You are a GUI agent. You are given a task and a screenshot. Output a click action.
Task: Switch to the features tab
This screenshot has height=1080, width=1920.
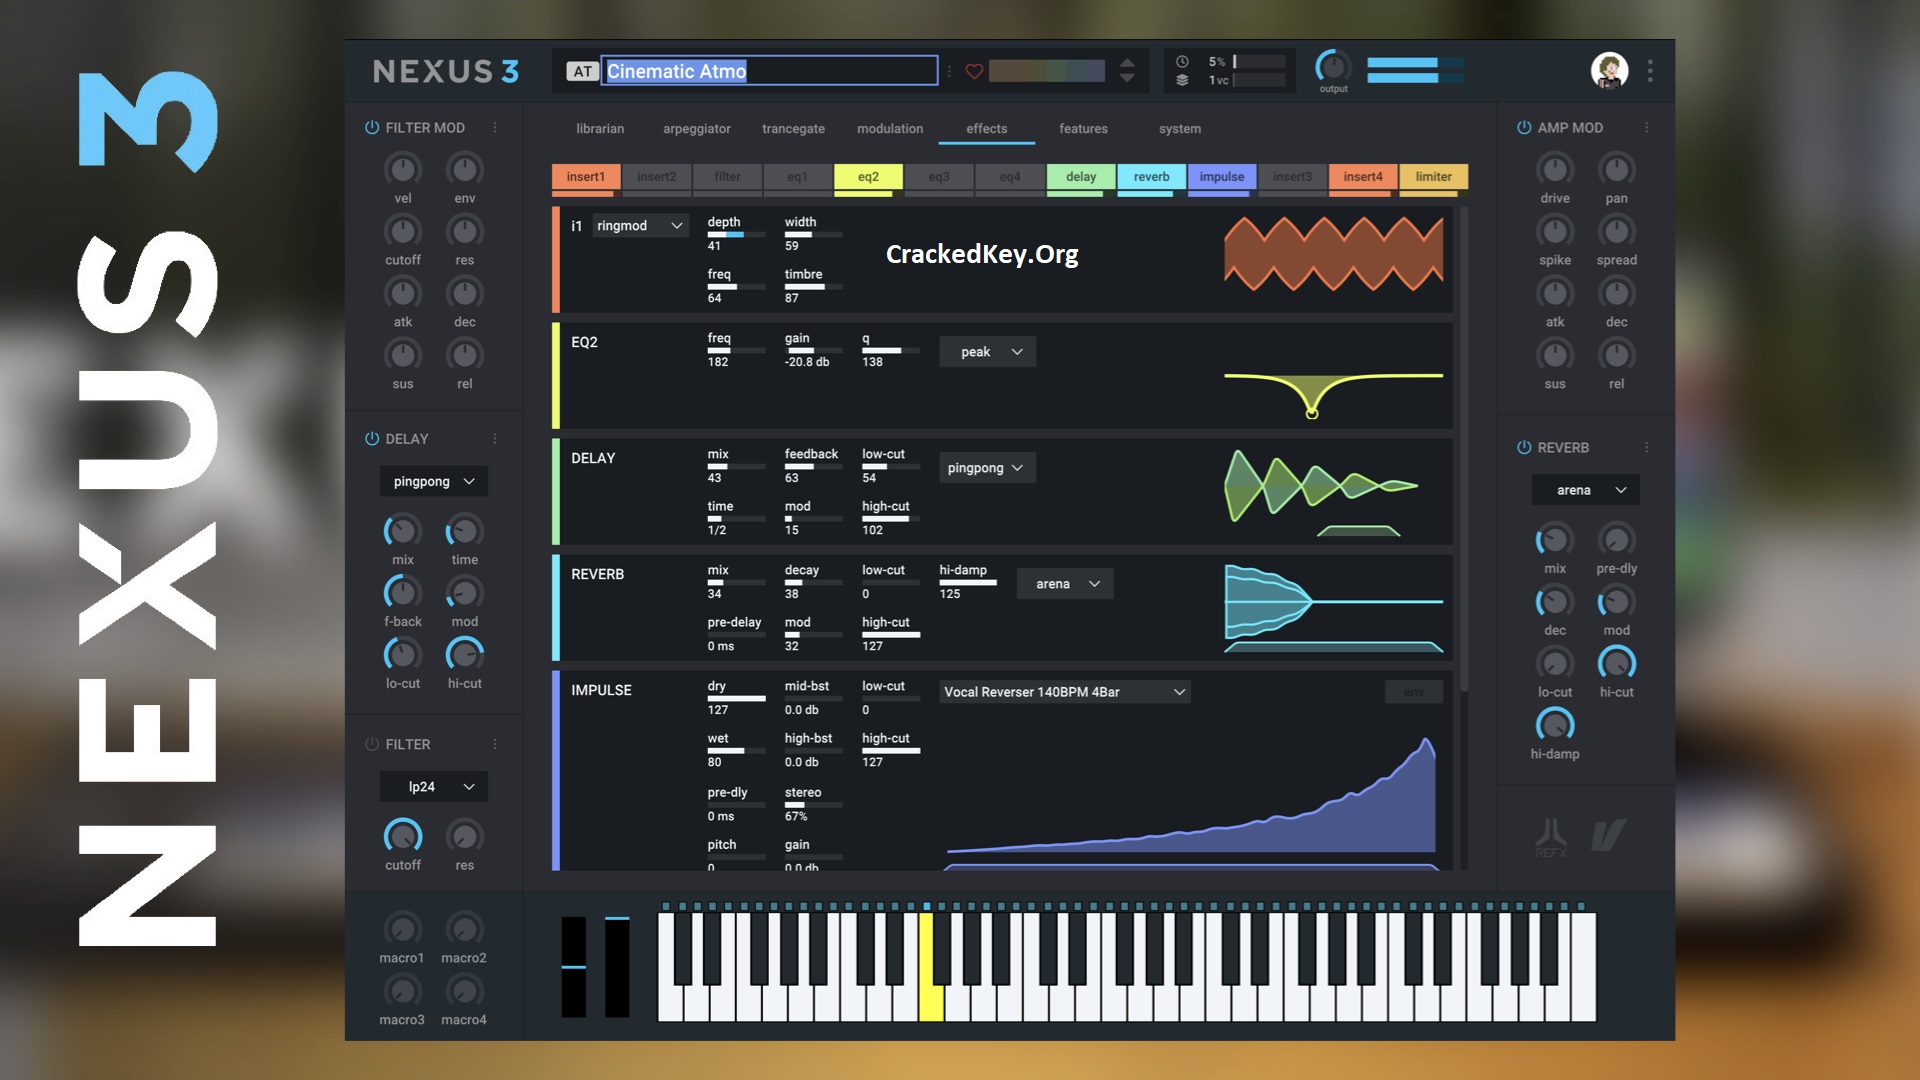coord(1081,128)
